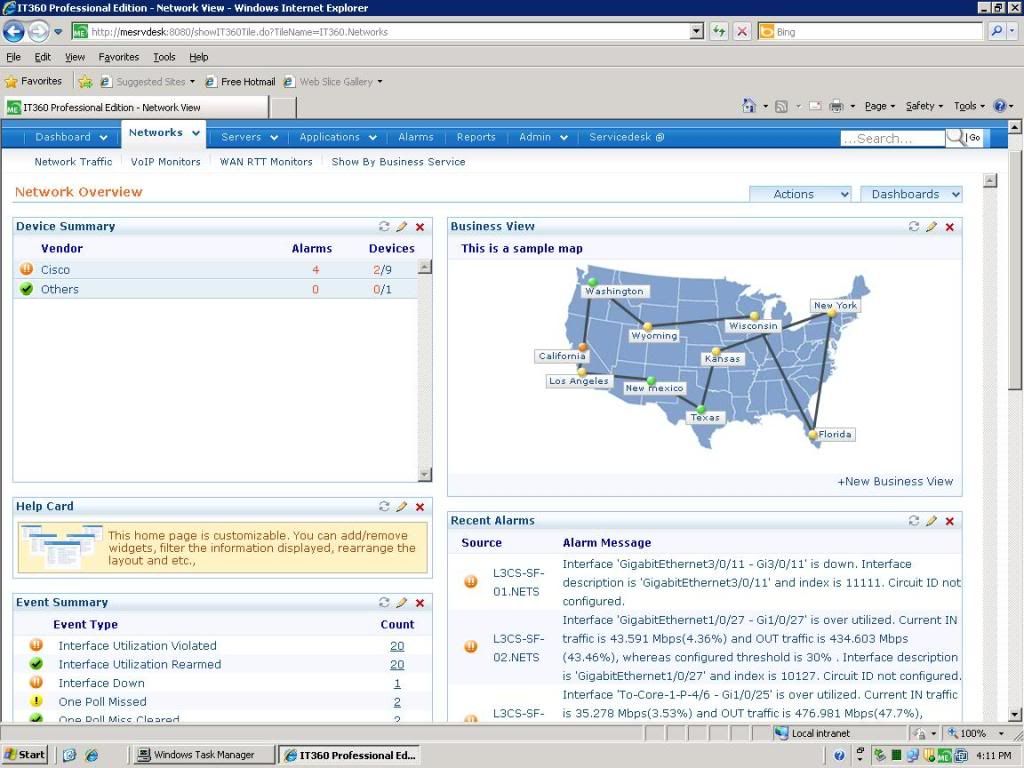Remove the Business View widget
Viewport: 1024px width, 768px height.
(x=950, y=227)
